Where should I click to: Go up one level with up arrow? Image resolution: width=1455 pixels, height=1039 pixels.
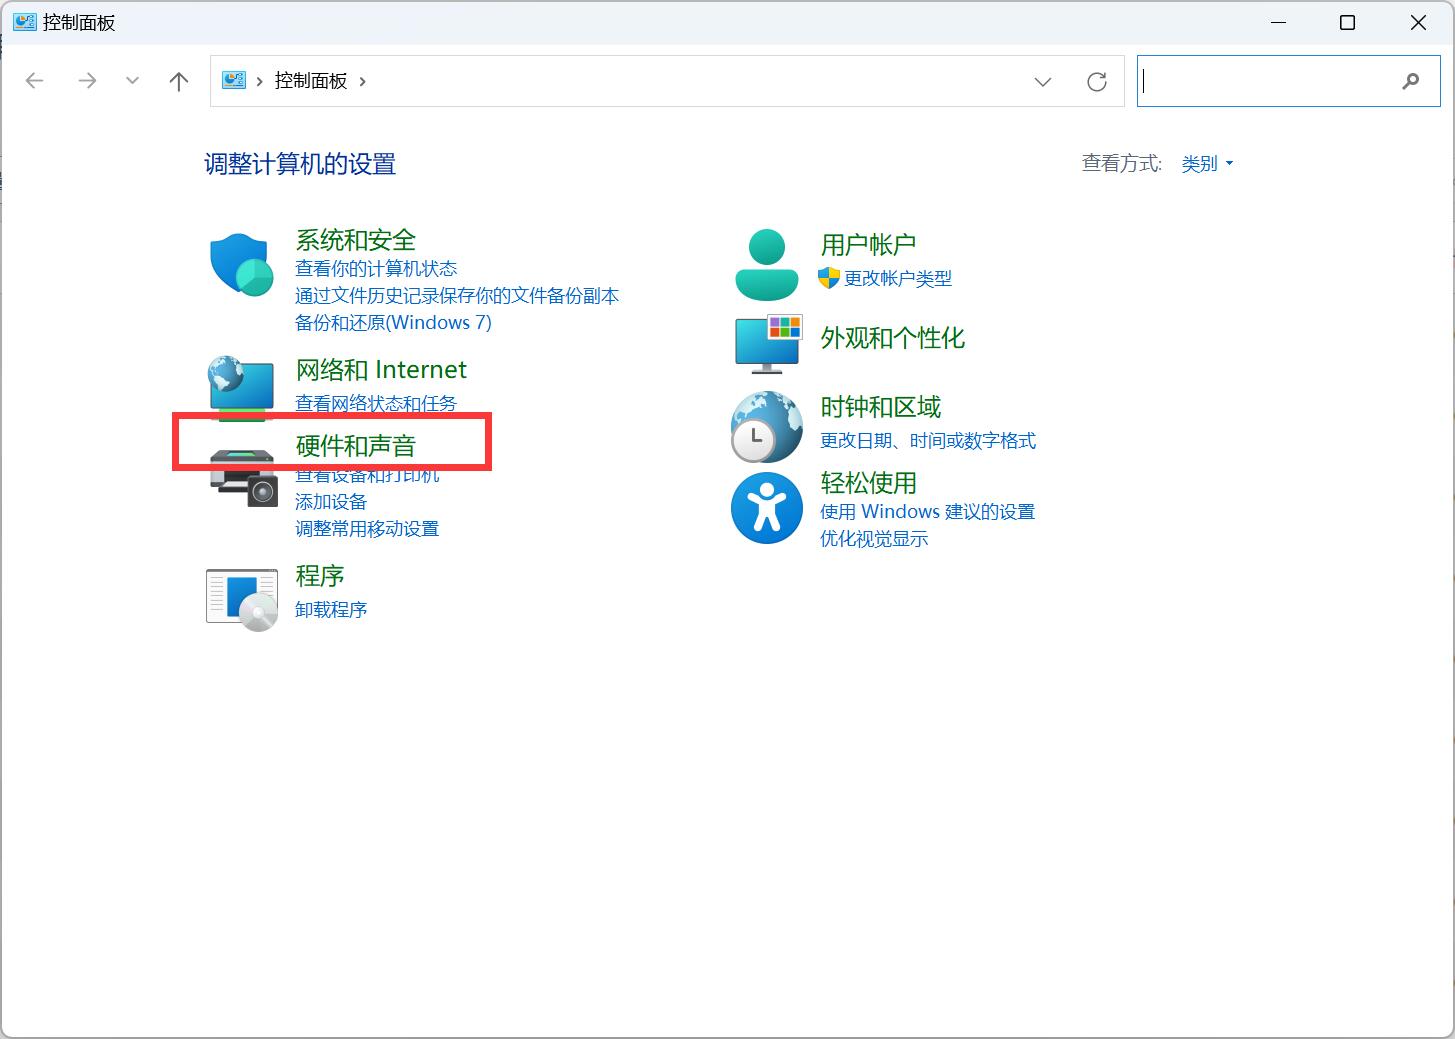click(x=179, y=82)
